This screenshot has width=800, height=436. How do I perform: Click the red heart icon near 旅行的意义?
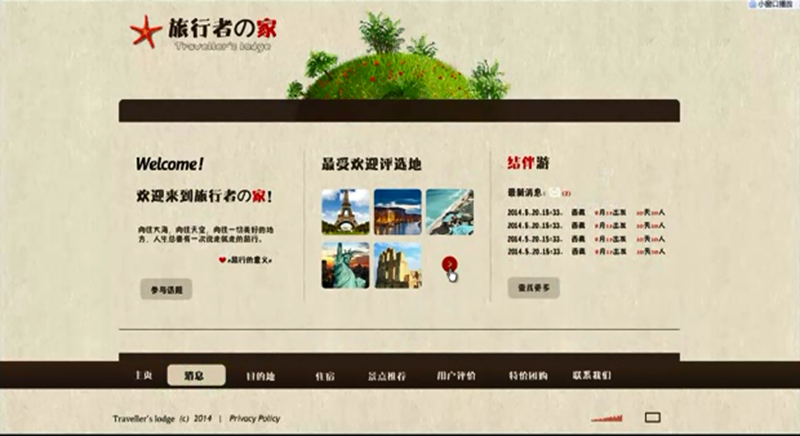(x=222, y=260)
